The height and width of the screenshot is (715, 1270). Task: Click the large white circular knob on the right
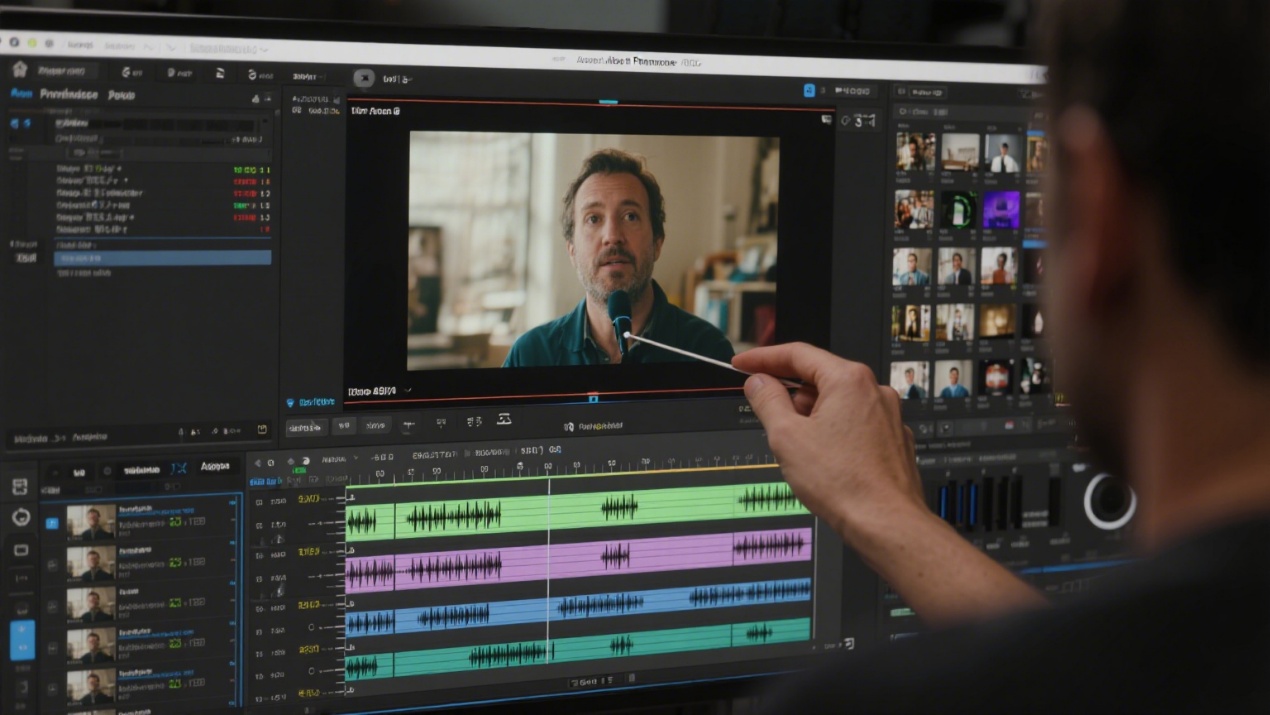pos(1109,501)
